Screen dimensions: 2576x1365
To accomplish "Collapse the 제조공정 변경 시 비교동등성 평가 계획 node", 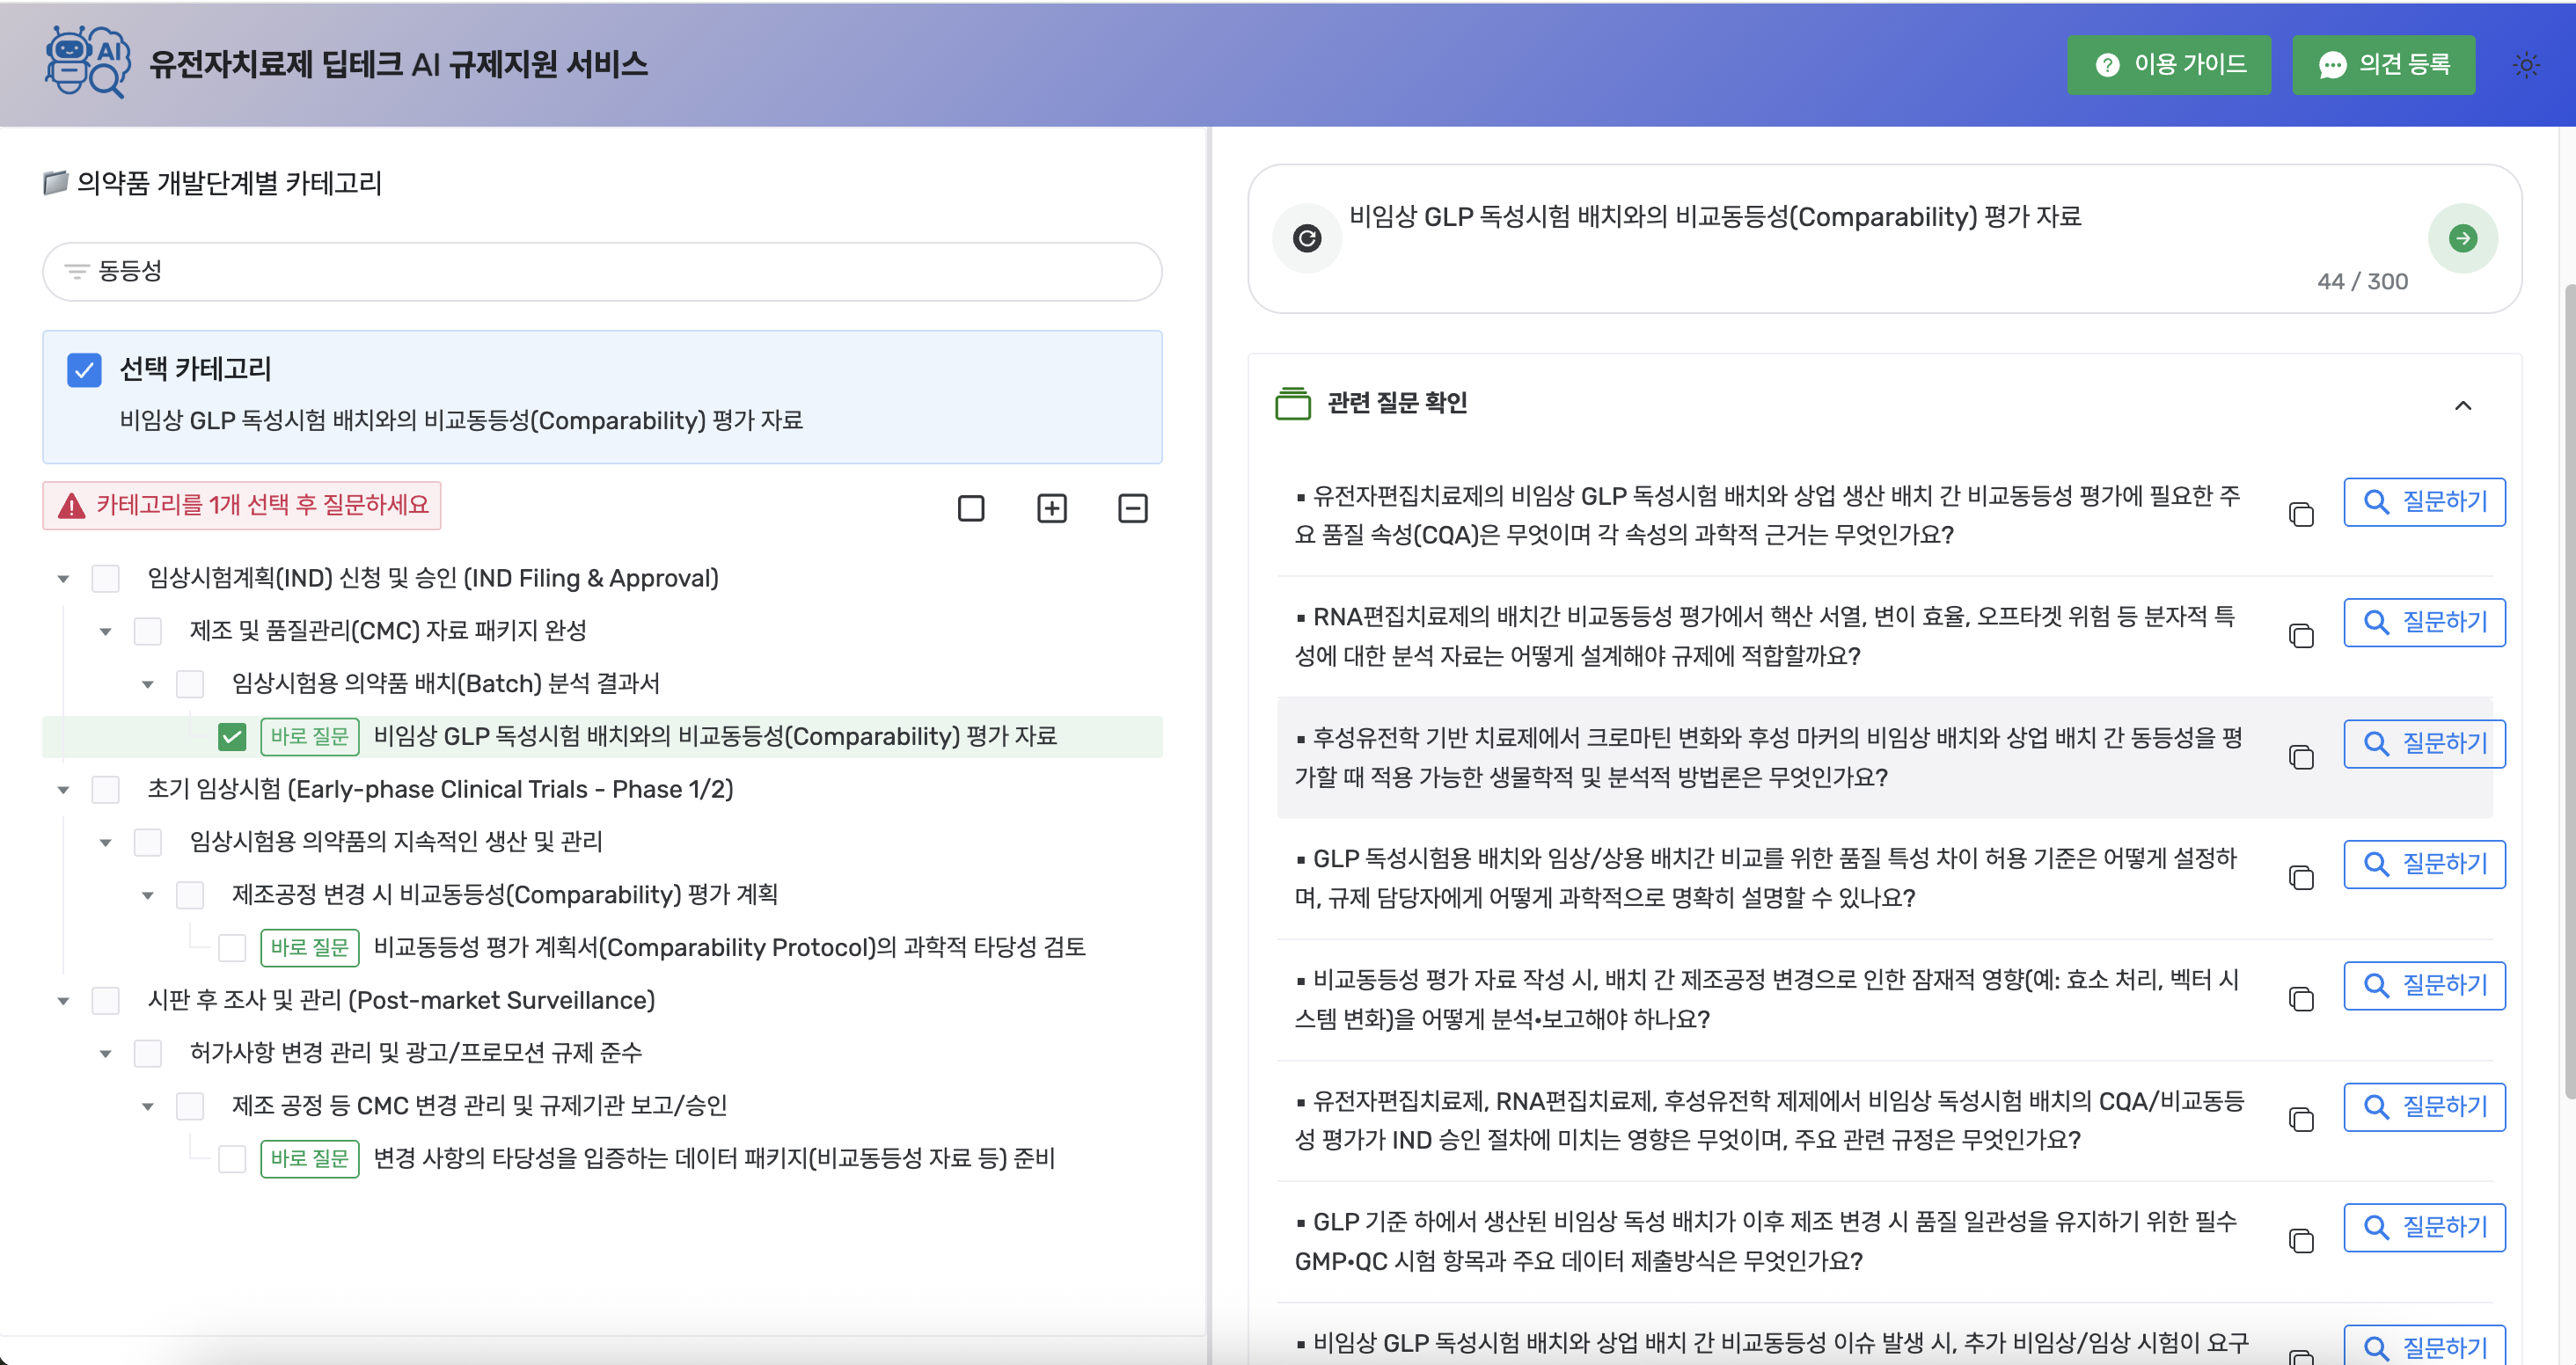I will point(148,896).
